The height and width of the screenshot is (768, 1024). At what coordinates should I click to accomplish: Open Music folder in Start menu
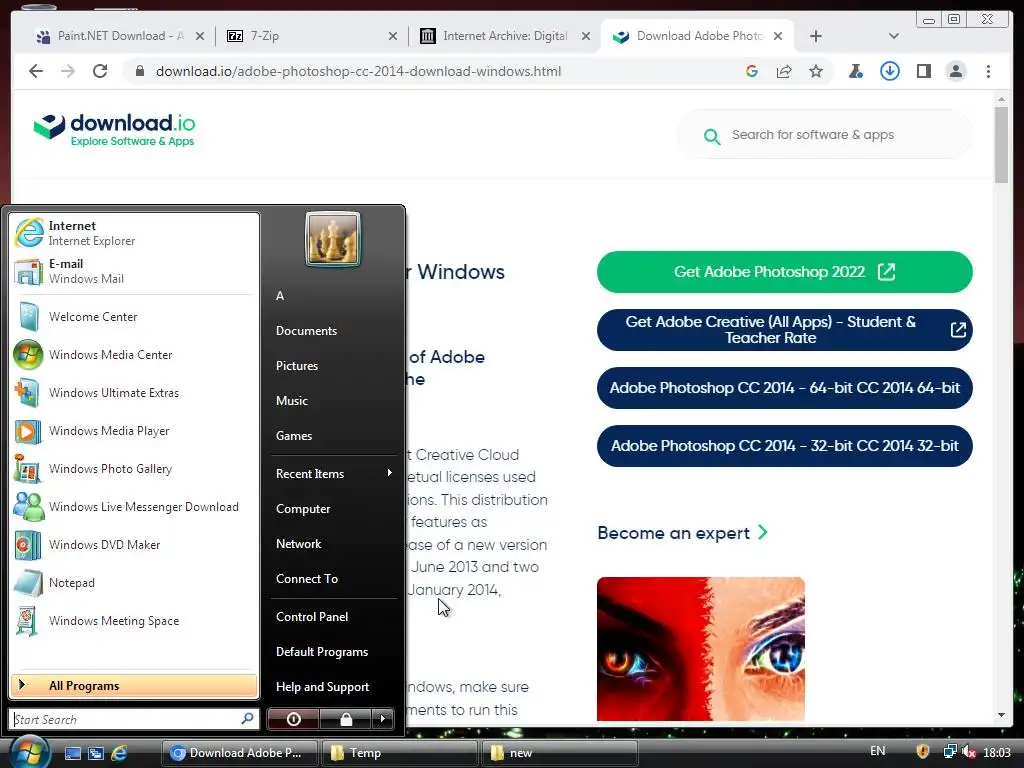291,400
